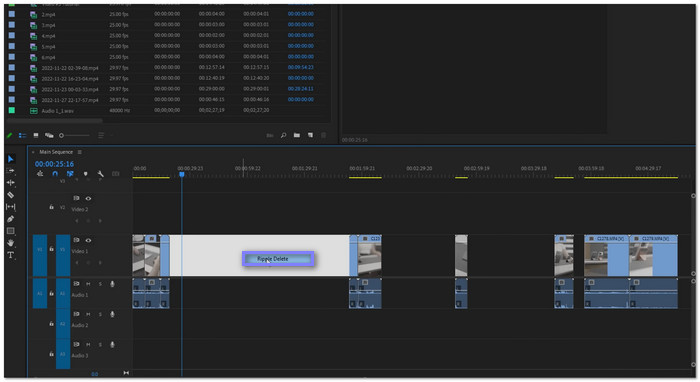The height and width of the screenshot is (382, 700).
Task: Toggle the captions track options icon
Action: tap(116, 174)
